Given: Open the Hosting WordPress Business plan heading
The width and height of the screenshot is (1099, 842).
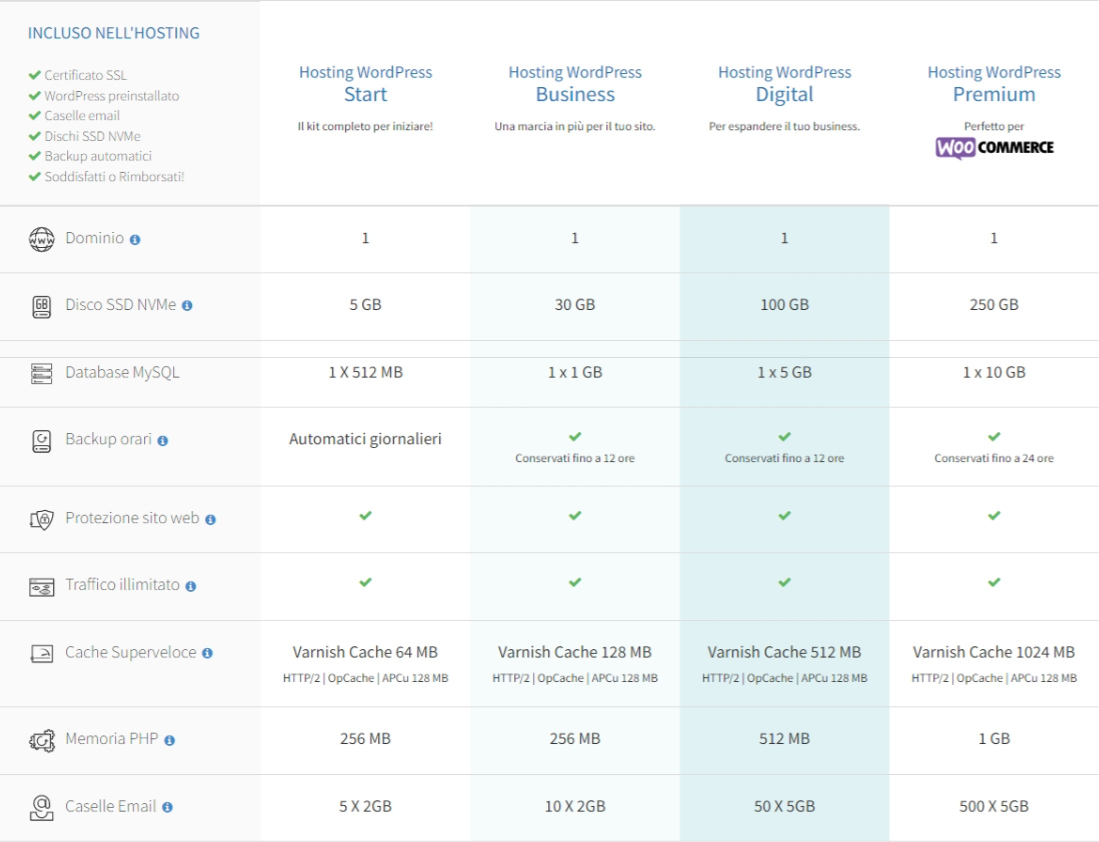Looking at the screenshot, I should [x=575, y=83].
